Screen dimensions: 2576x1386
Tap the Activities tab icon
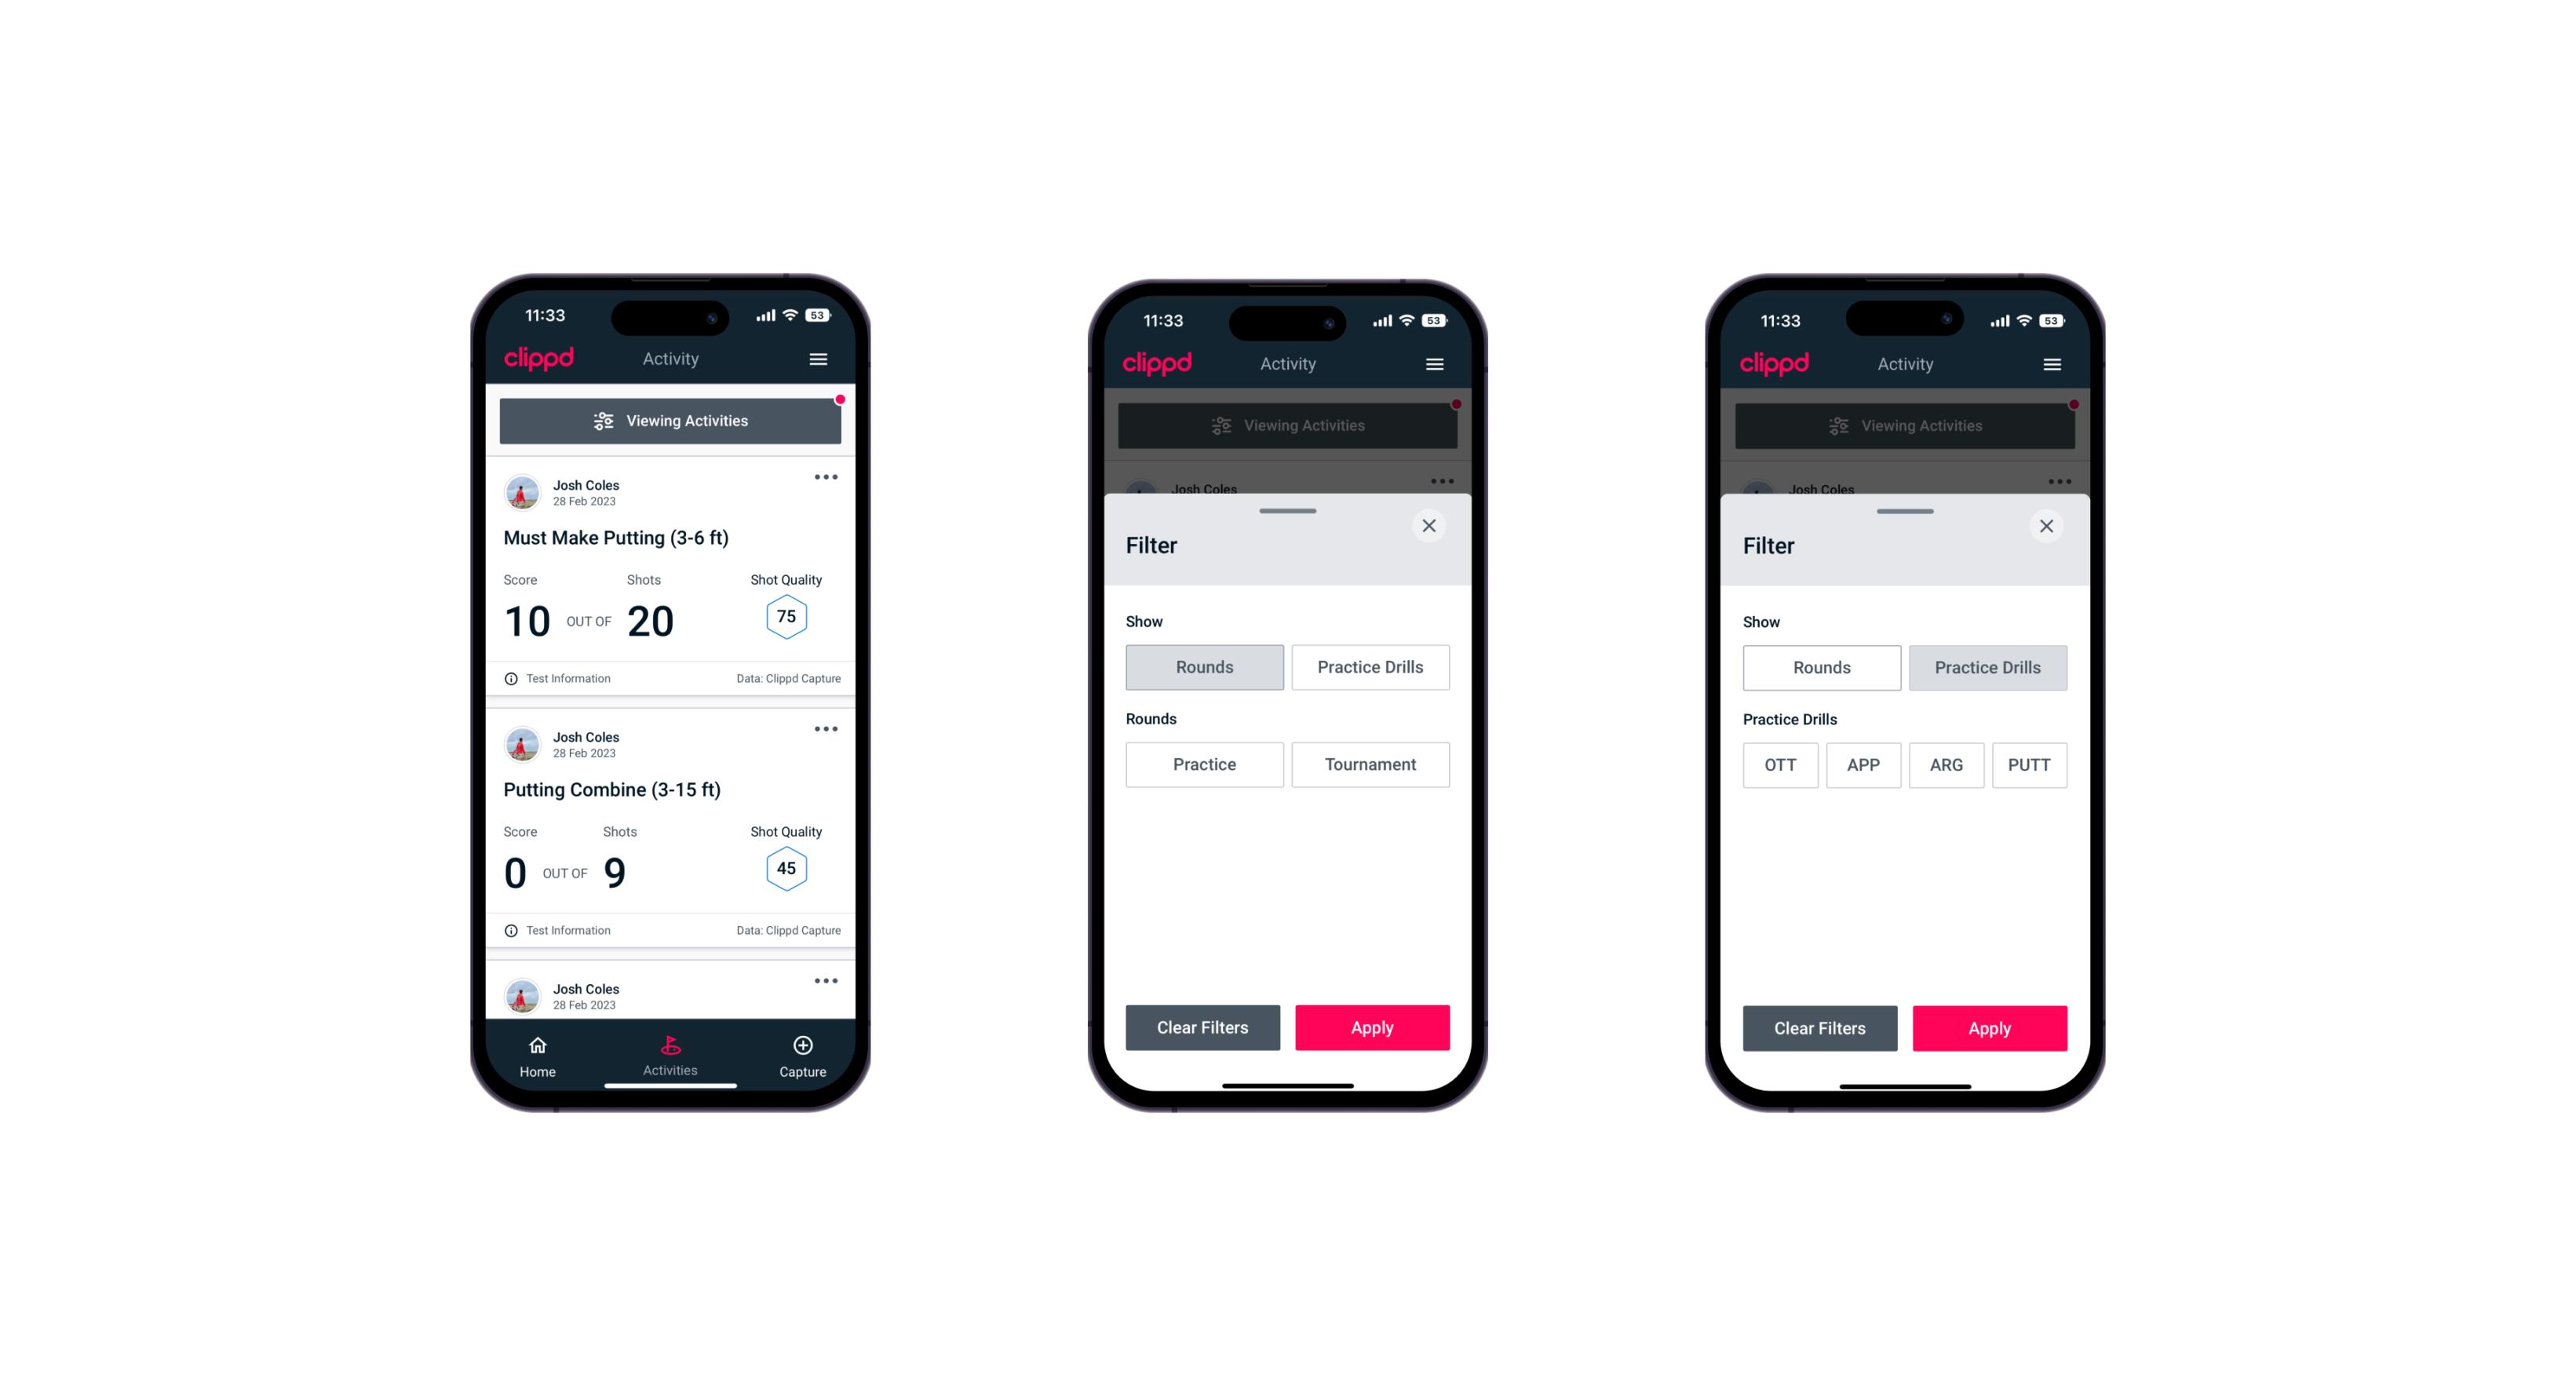click(671, 1046)
